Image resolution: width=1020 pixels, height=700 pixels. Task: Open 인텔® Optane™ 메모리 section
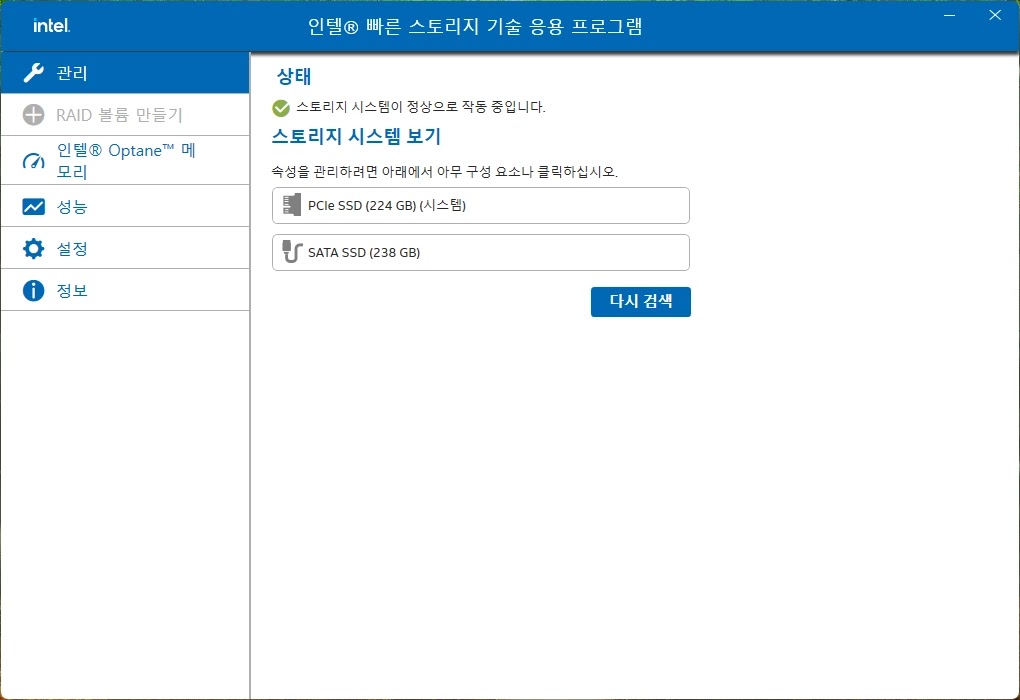125,160
